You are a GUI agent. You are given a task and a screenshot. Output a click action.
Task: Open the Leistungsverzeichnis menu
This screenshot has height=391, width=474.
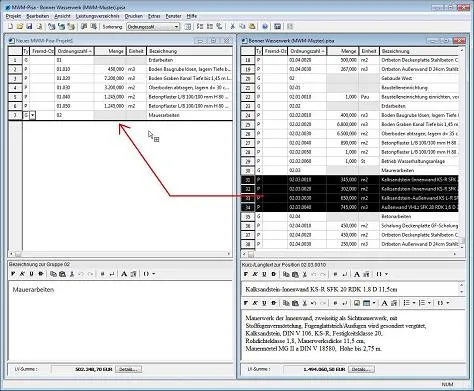click(x=97, y=16)
